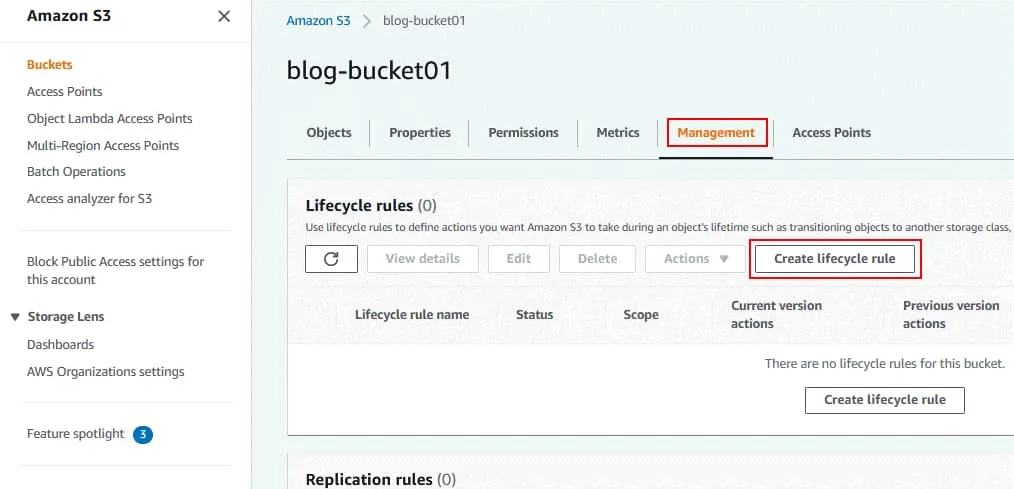This screenshot has height=489, width=1014.
Task: Collapse the Storage Lens section
Action: [15, 317]
